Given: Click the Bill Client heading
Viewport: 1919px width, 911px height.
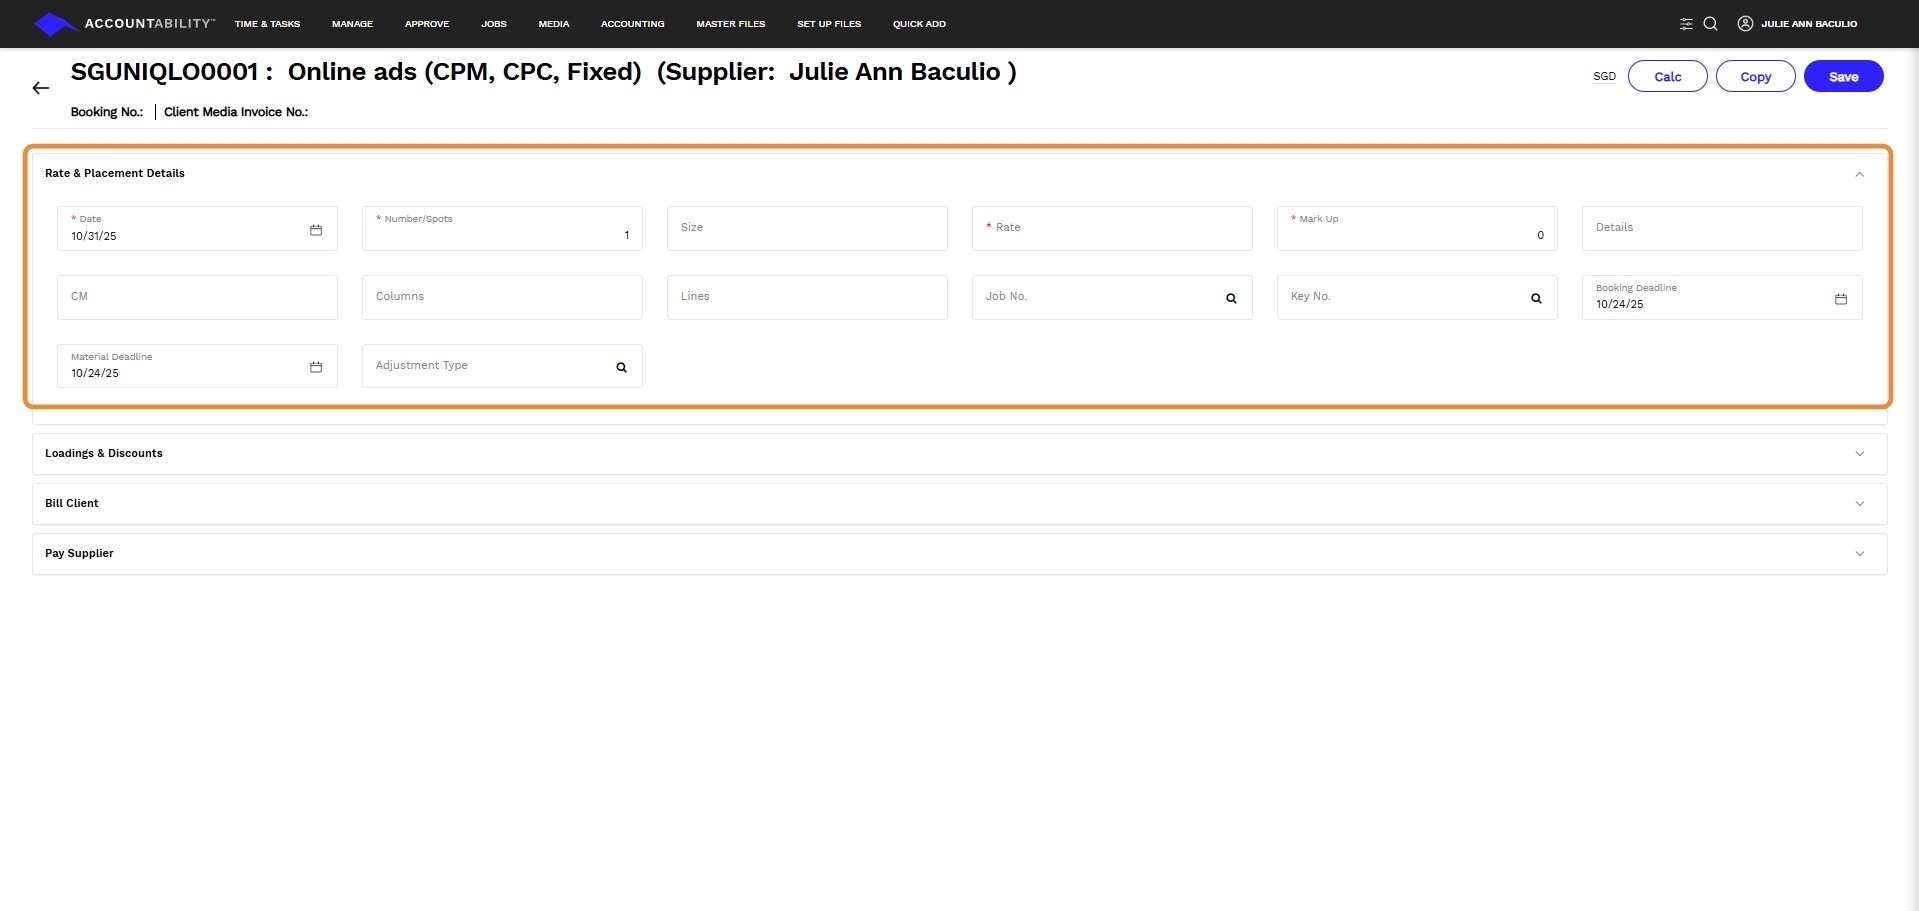Looking at the screenshot, I should pyautogui.click(x=72, y=503).
